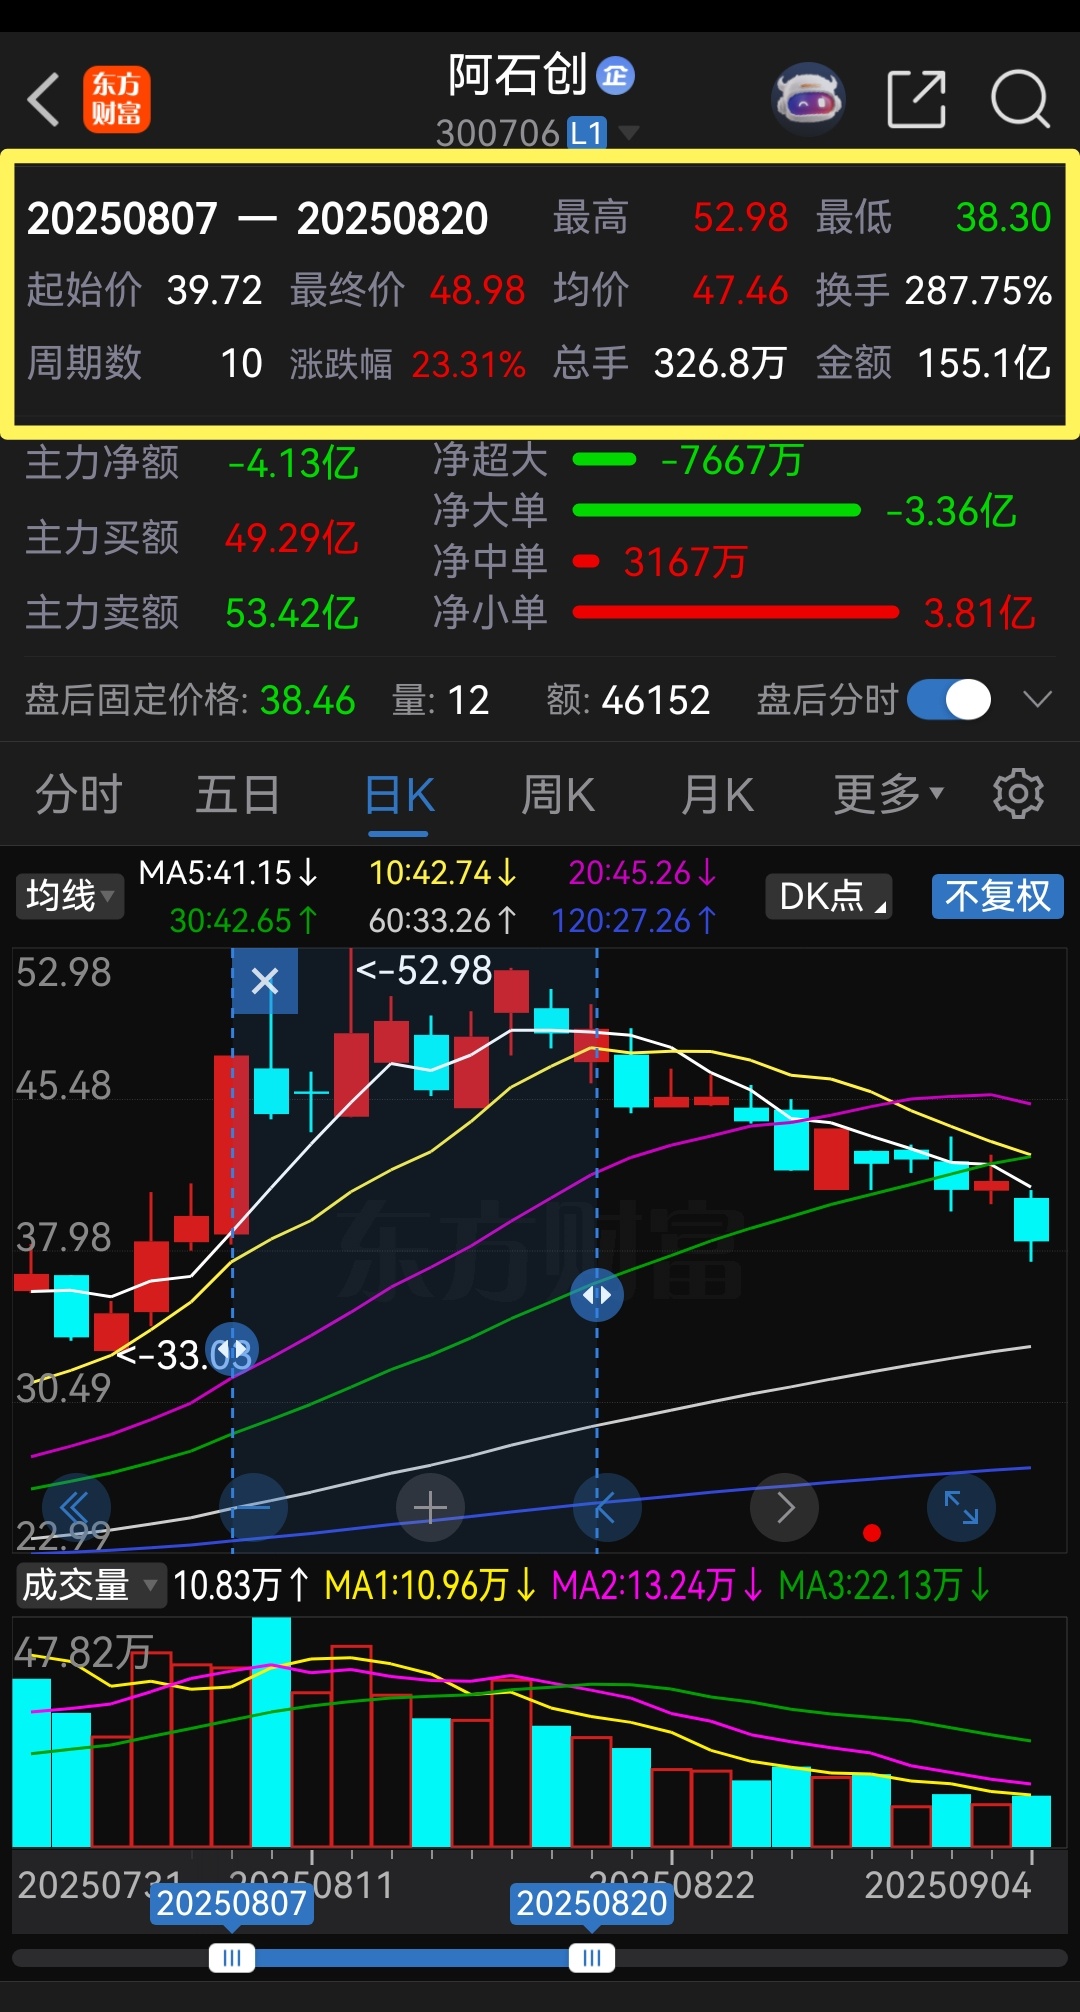1080x2012 pixels.
Task: Move chart right with right chevron
Action: coord(785,1507)
